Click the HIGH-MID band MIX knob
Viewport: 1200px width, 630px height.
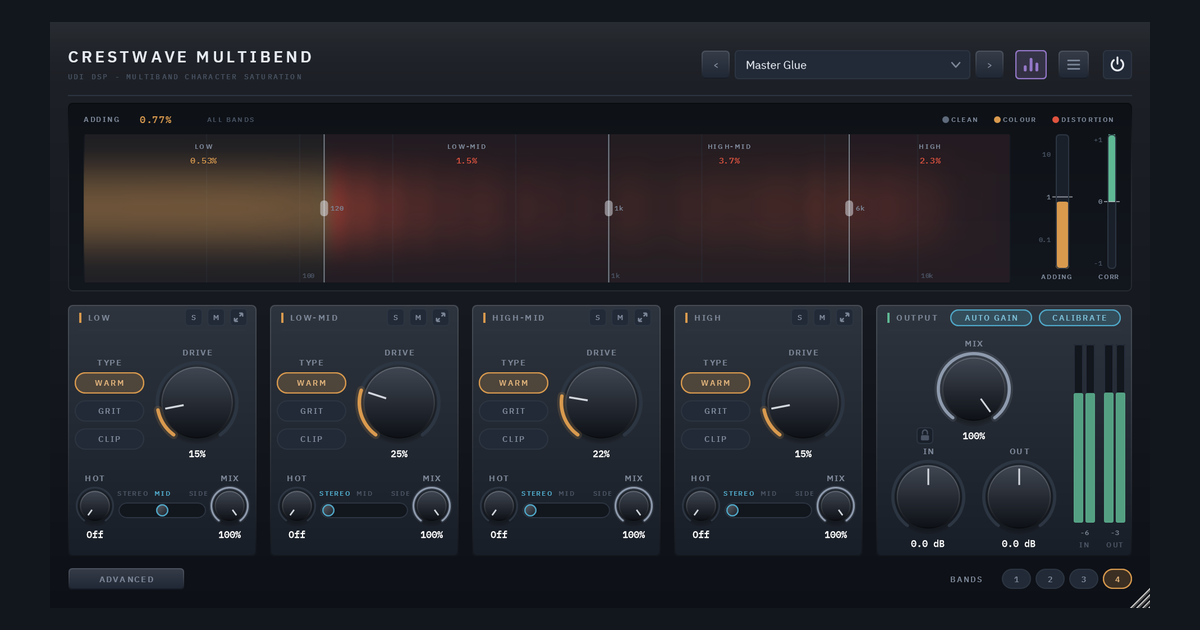pyautogui.click(x=633, y=506)
